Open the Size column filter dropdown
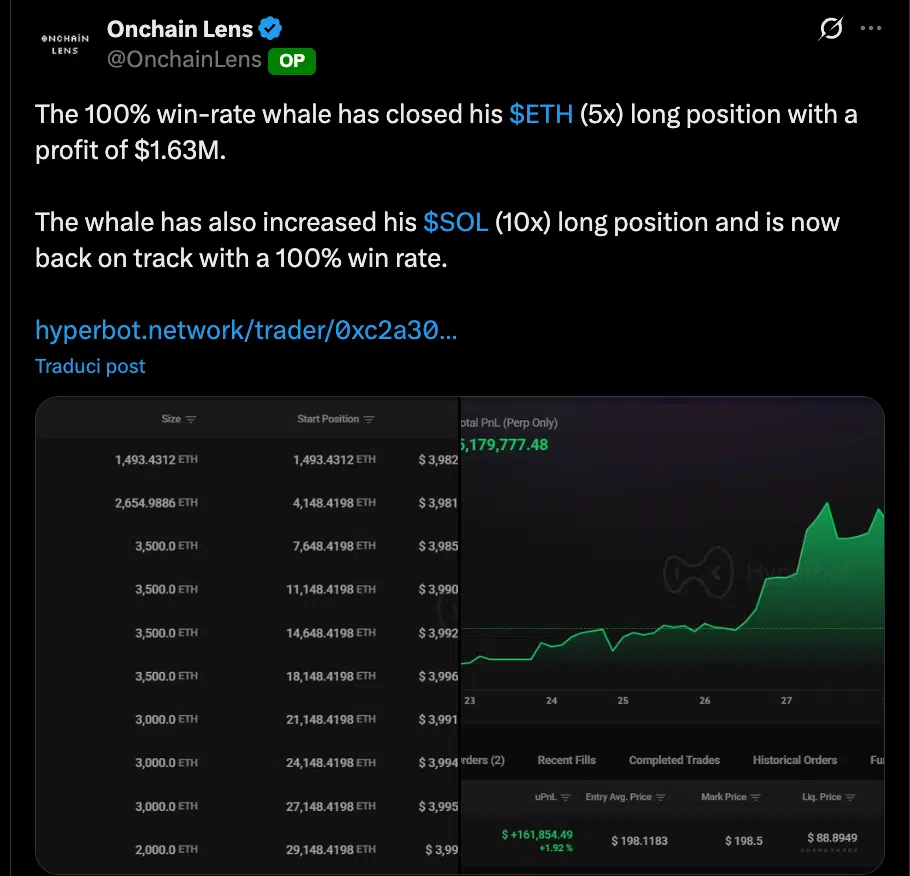This screenshot has width=910, height=876. click(x=192, y=419)
